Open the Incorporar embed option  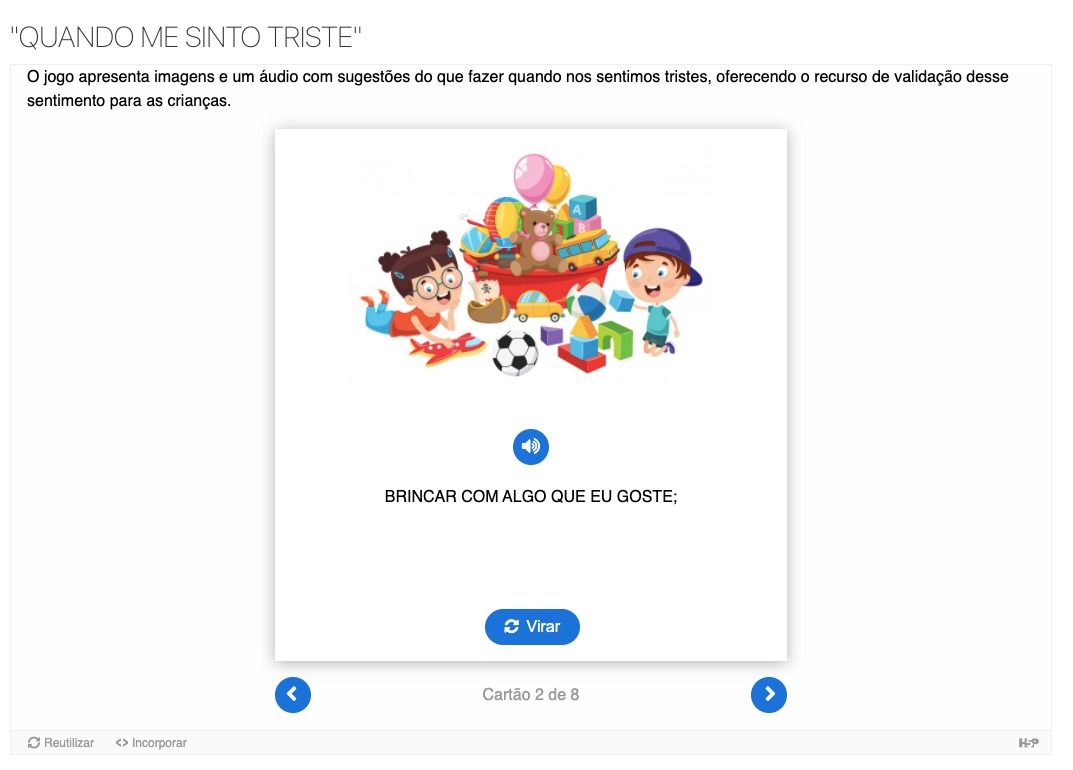151,743
